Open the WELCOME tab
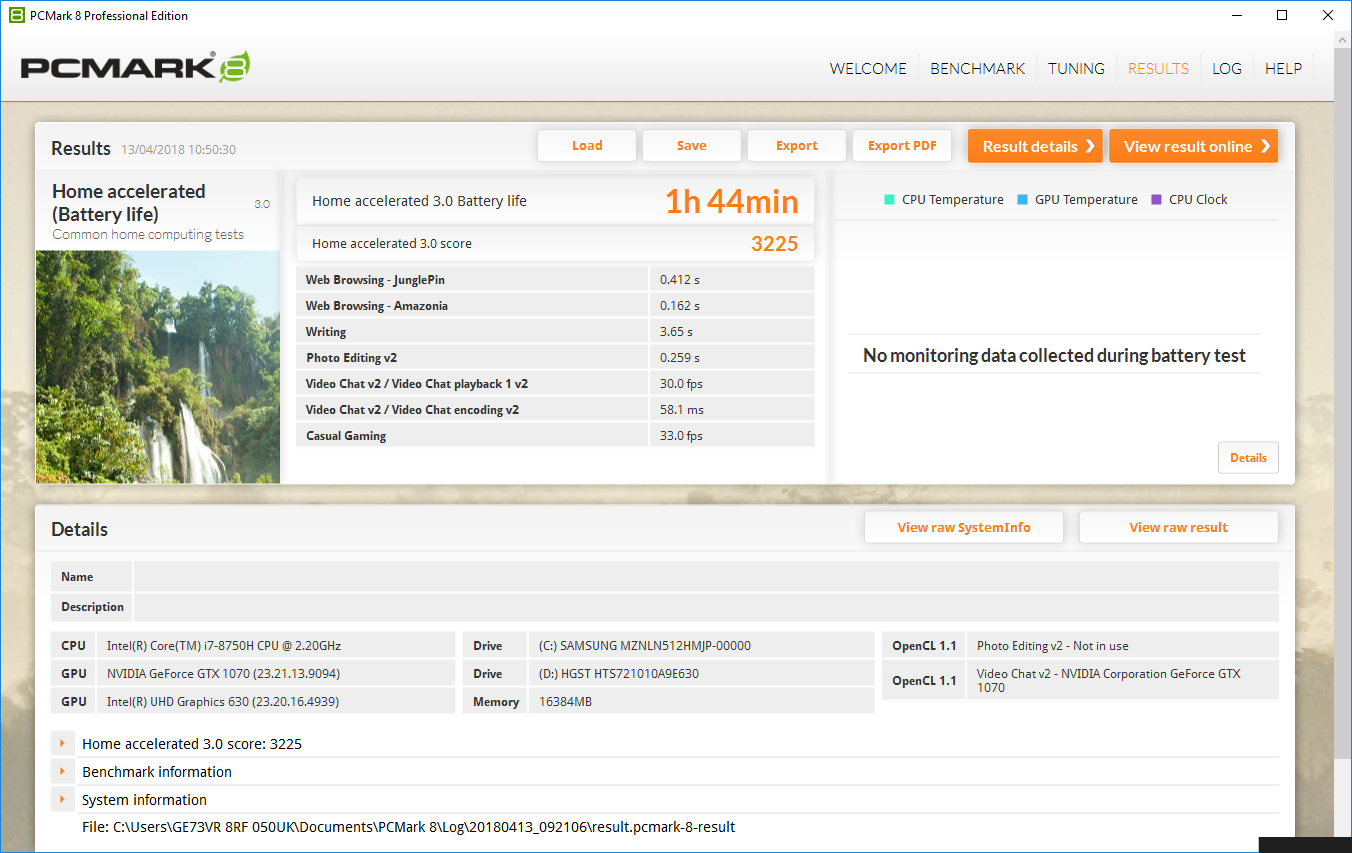This screenshot has height=853, width=1352. pyautogui.click(x=868, y=69)
